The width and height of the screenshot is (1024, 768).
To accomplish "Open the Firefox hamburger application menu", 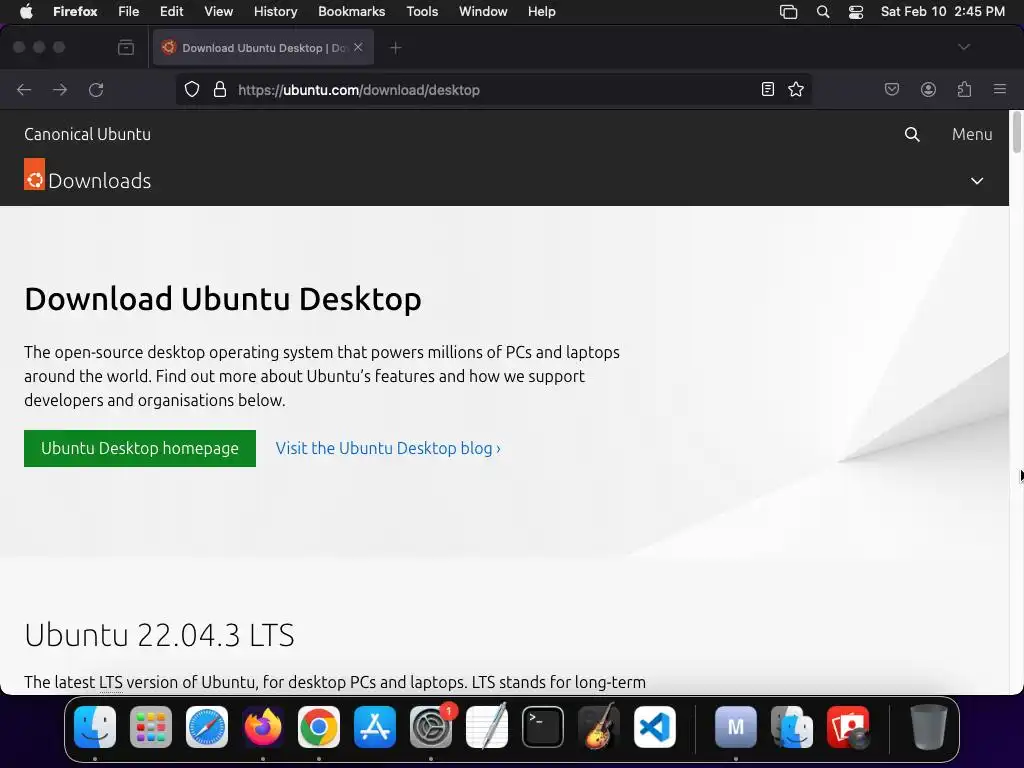I will click(1000, 89).
